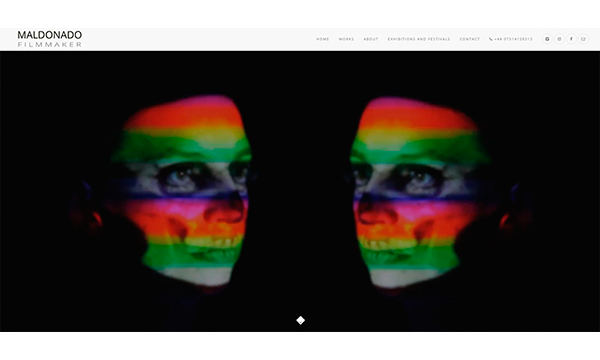Click the rainbow mirrored faces hero image

tap(300, 191)
